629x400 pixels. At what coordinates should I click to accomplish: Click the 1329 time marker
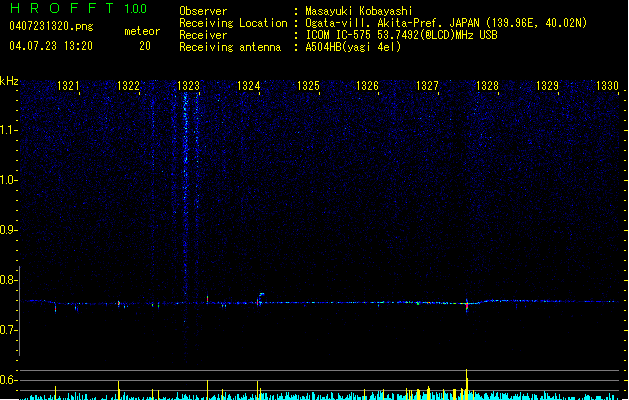coord(547,86)
